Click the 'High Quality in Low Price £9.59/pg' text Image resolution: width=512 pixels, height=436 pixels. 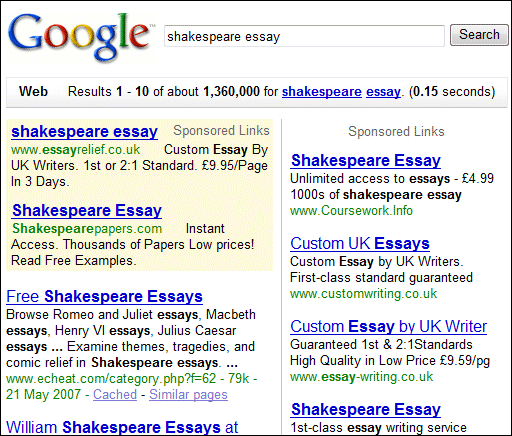point(390,361)
